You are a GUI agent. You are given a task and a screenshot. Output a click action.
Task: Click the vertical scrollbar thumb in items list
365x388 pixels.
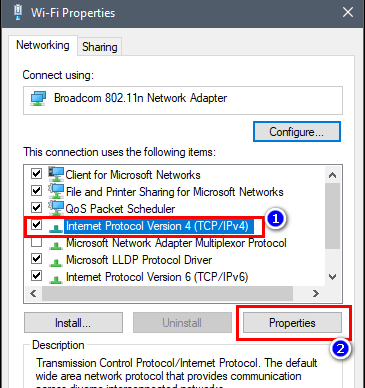(332, 216)
